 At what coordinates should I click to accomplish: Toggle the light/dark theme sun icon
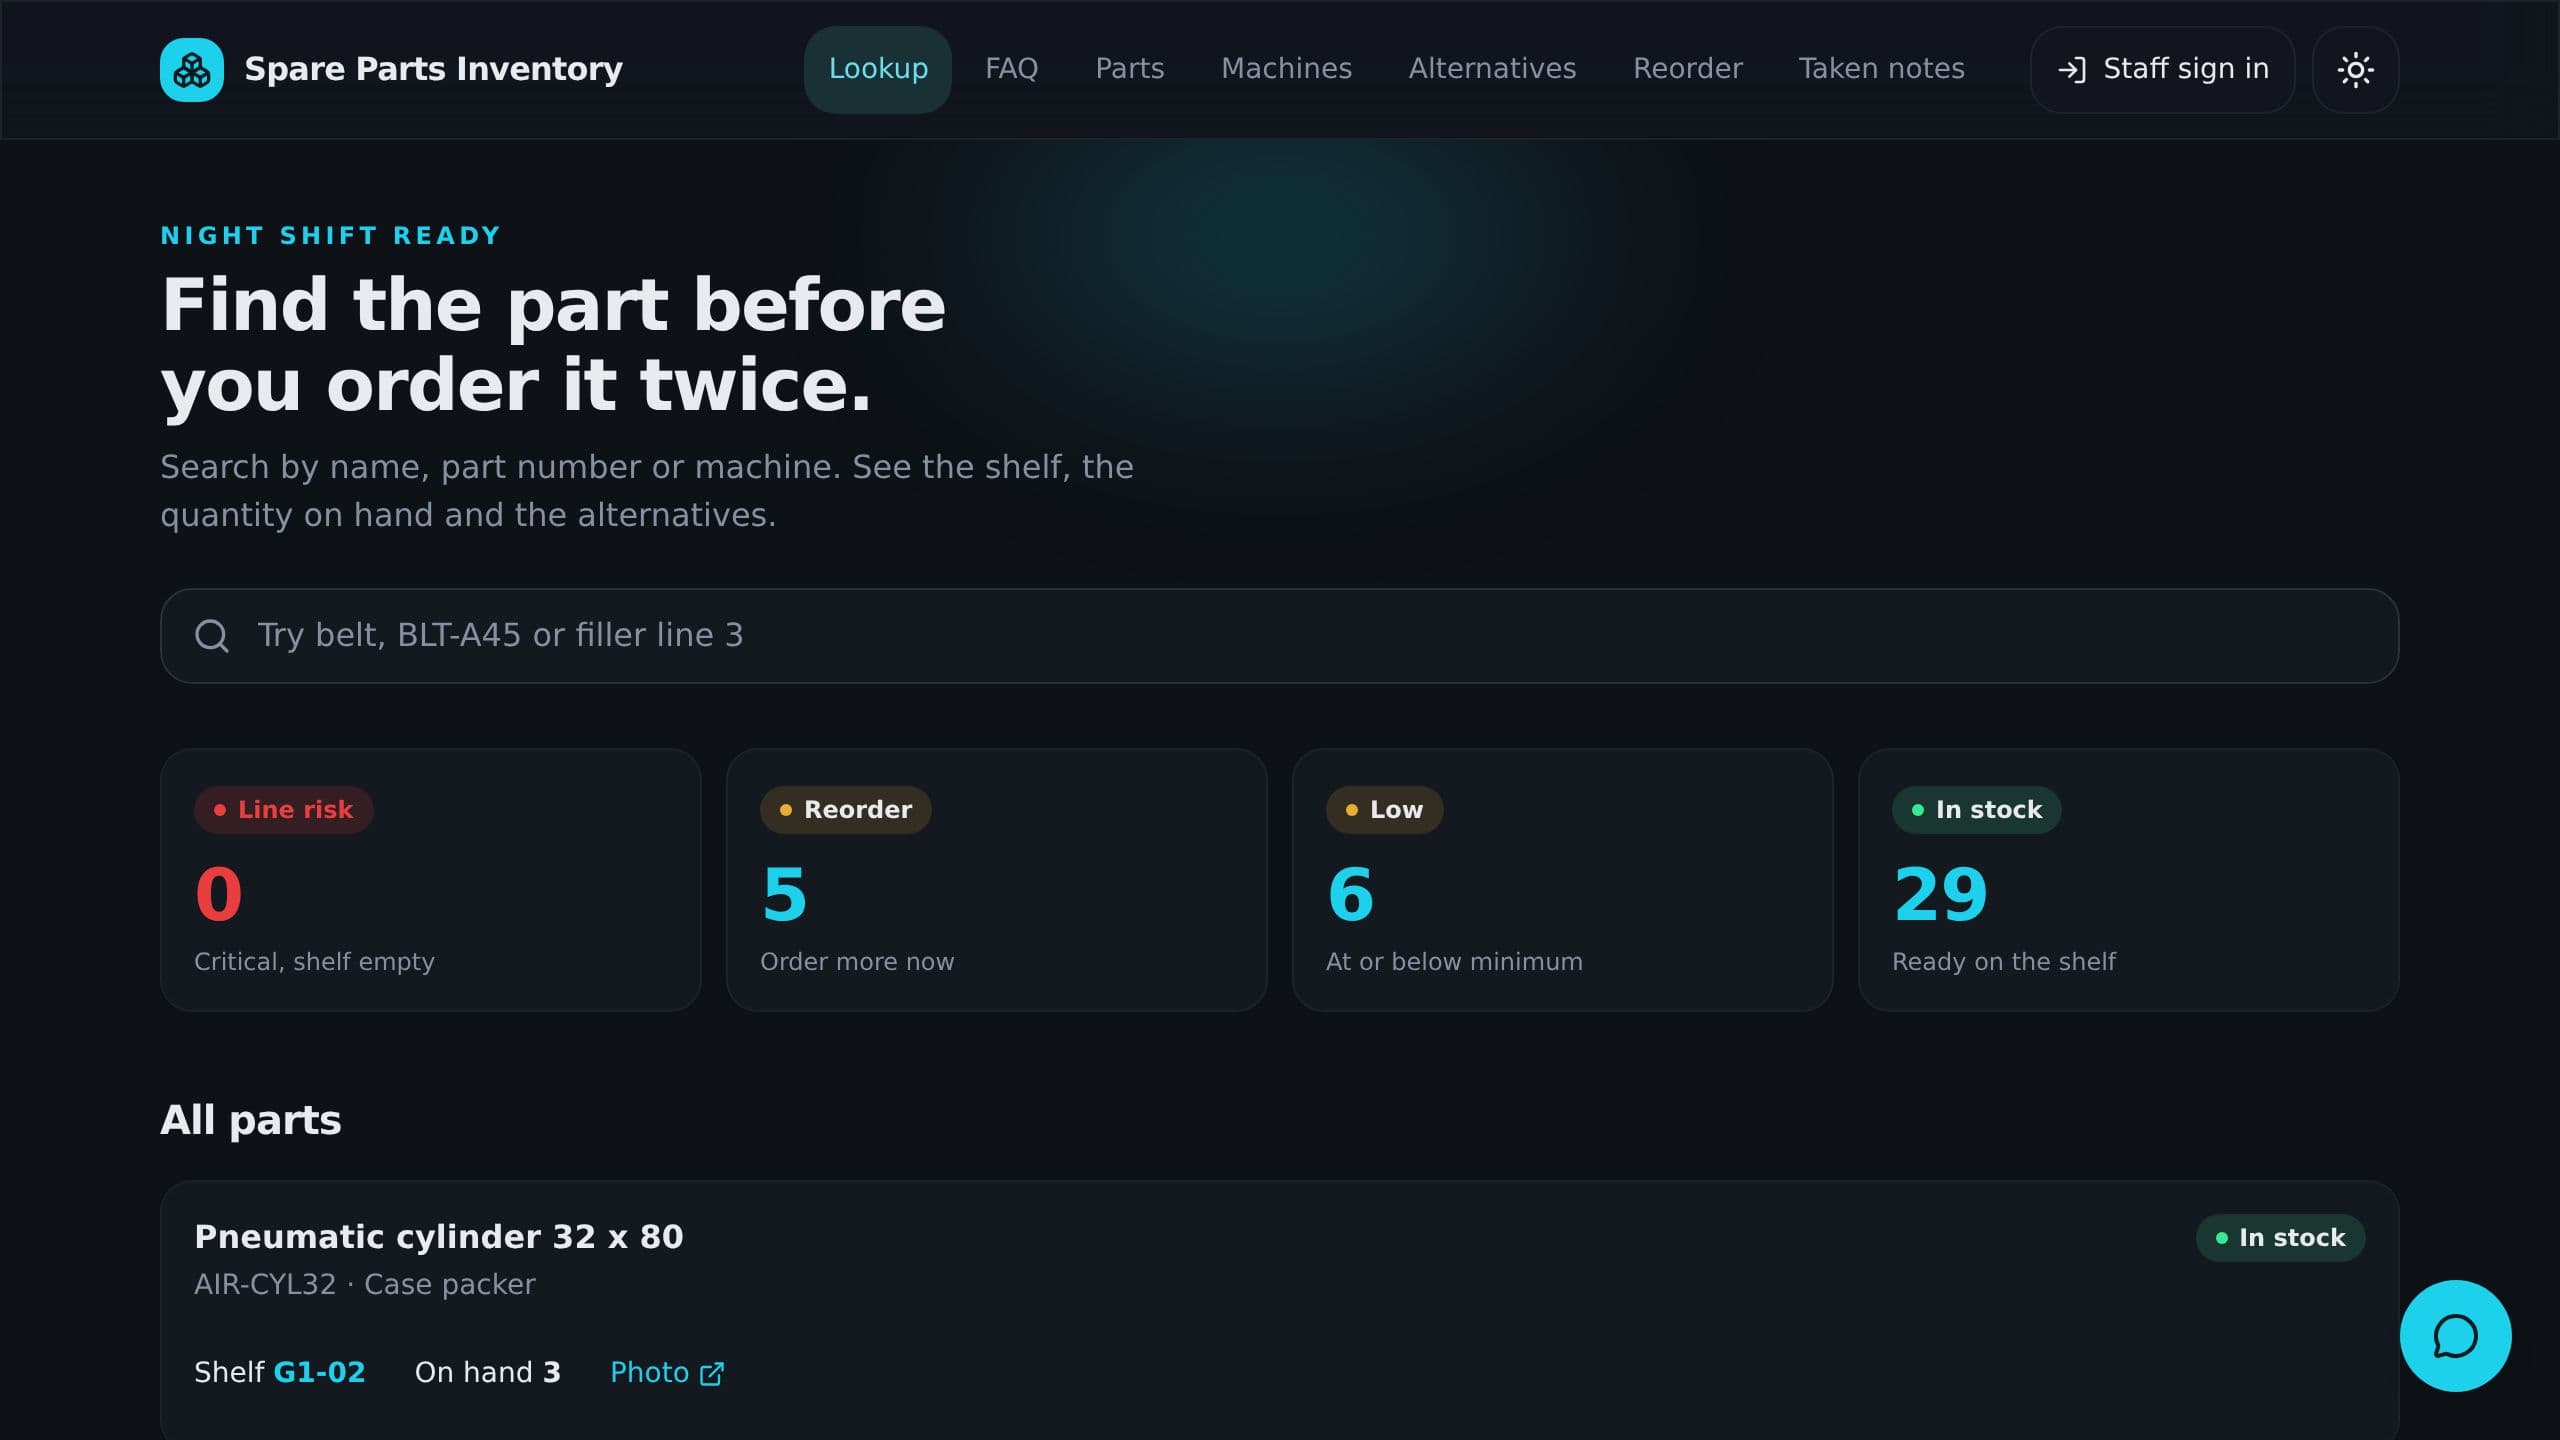pos(2355,69)
